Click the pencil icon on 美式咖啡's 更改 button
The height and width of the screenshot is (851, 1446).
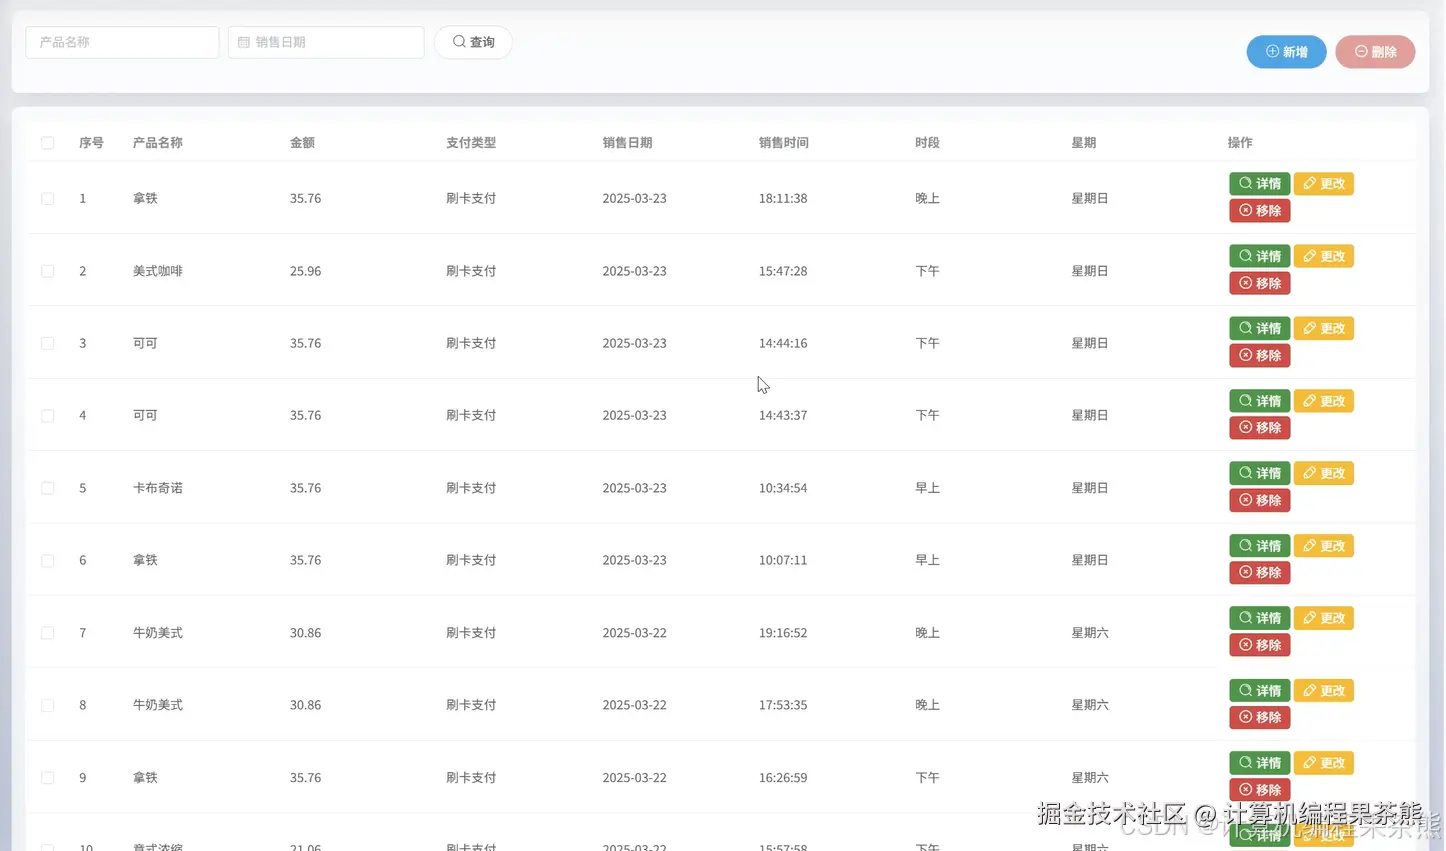(1308, 256)
